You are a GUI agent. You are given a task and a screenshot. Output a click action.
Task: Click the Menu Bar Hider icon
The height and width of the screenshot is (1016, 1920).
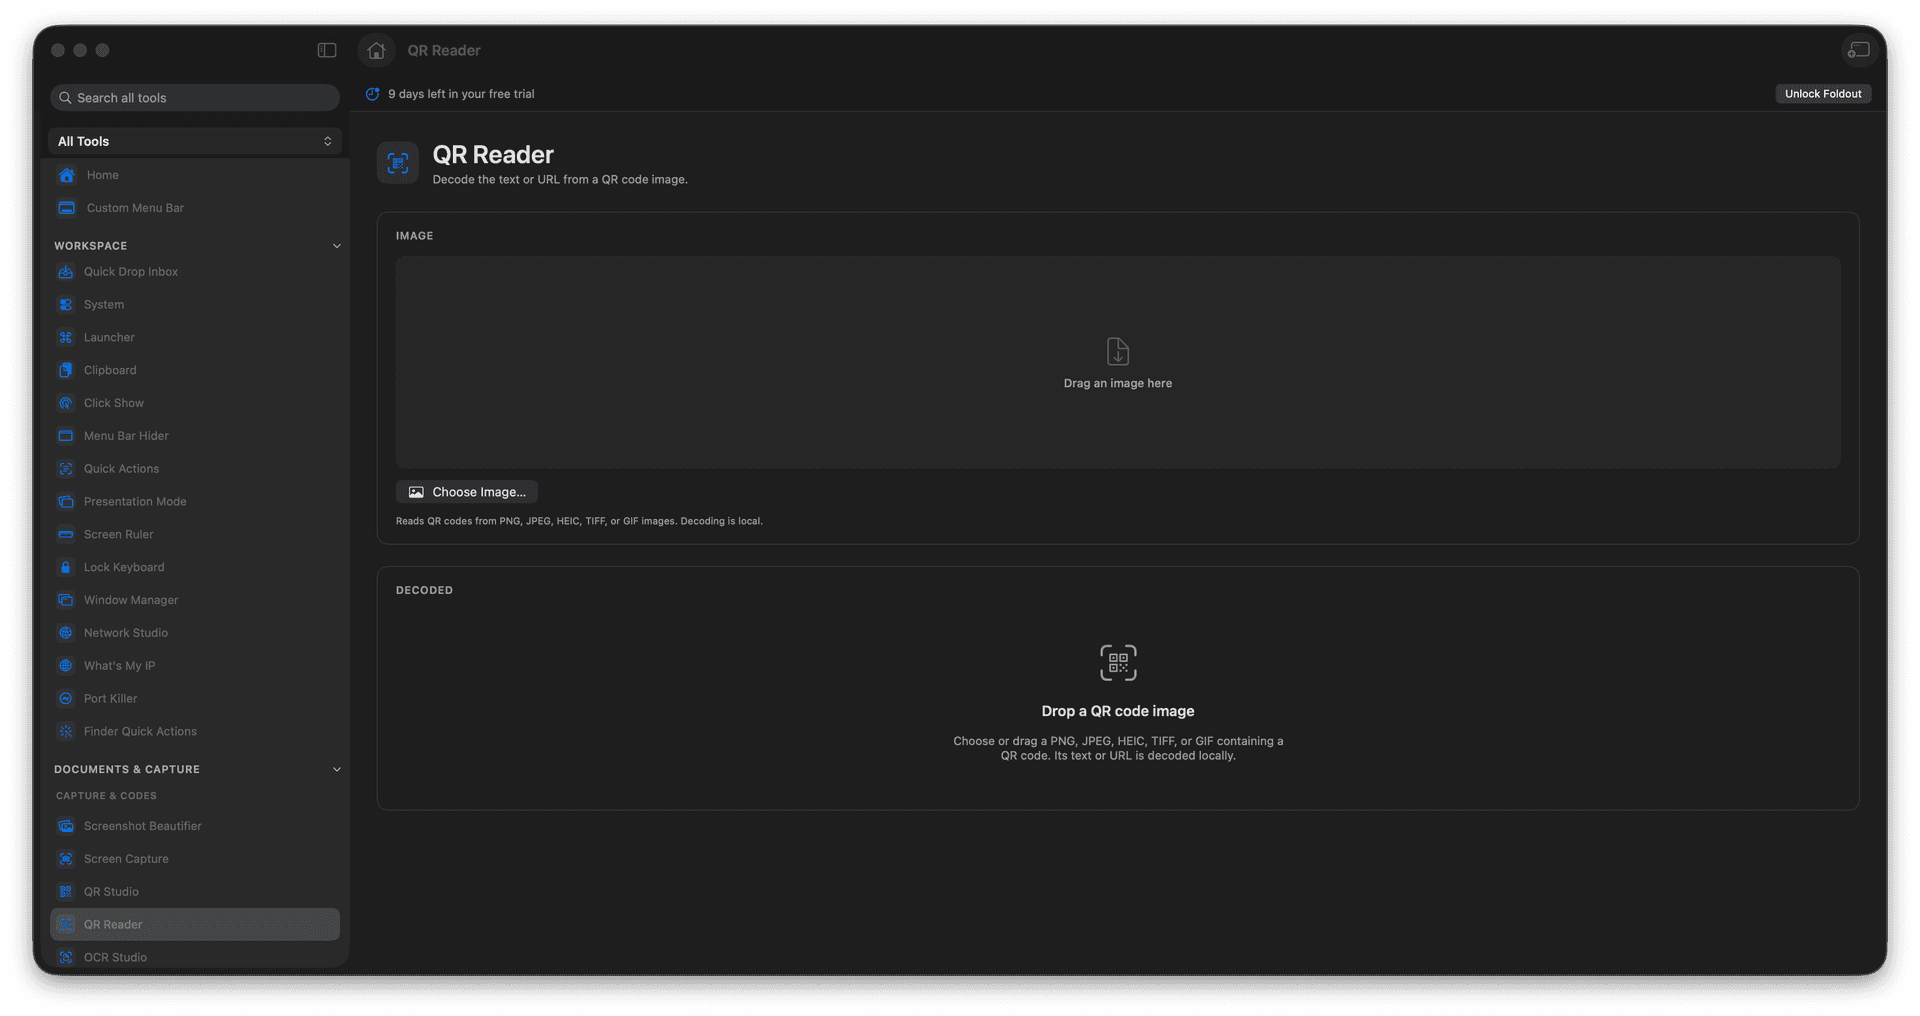[x=66, y=436]
